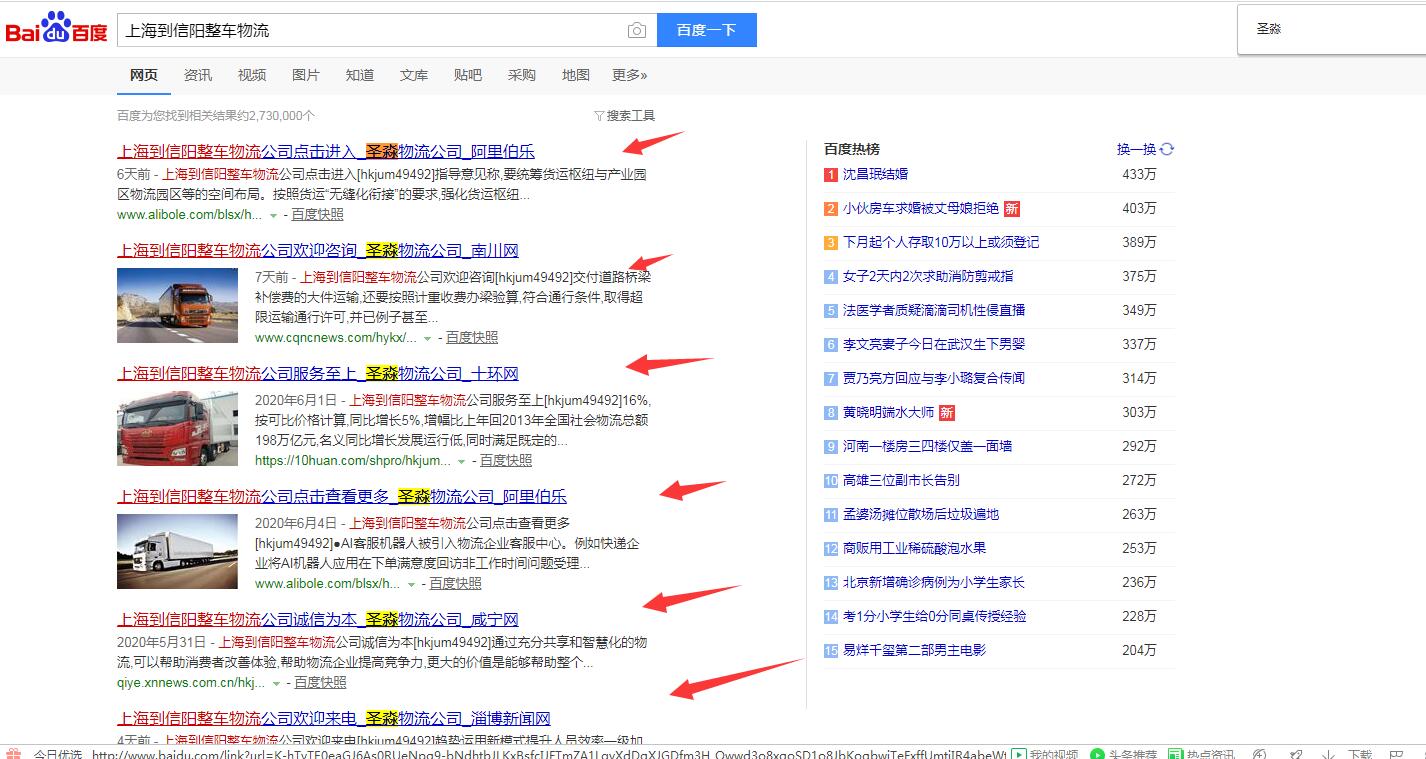
Task: Switch to the 视频 tab
Action: pyautogui.click(x=252, y=75)
